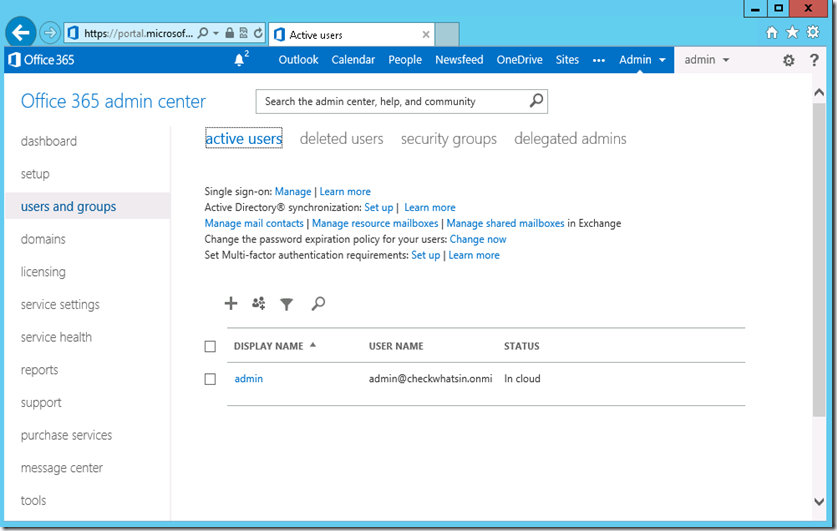Click Manage shared mailboxes link
The height and width of the screenshot is (531, 837).
coord(506,224)
